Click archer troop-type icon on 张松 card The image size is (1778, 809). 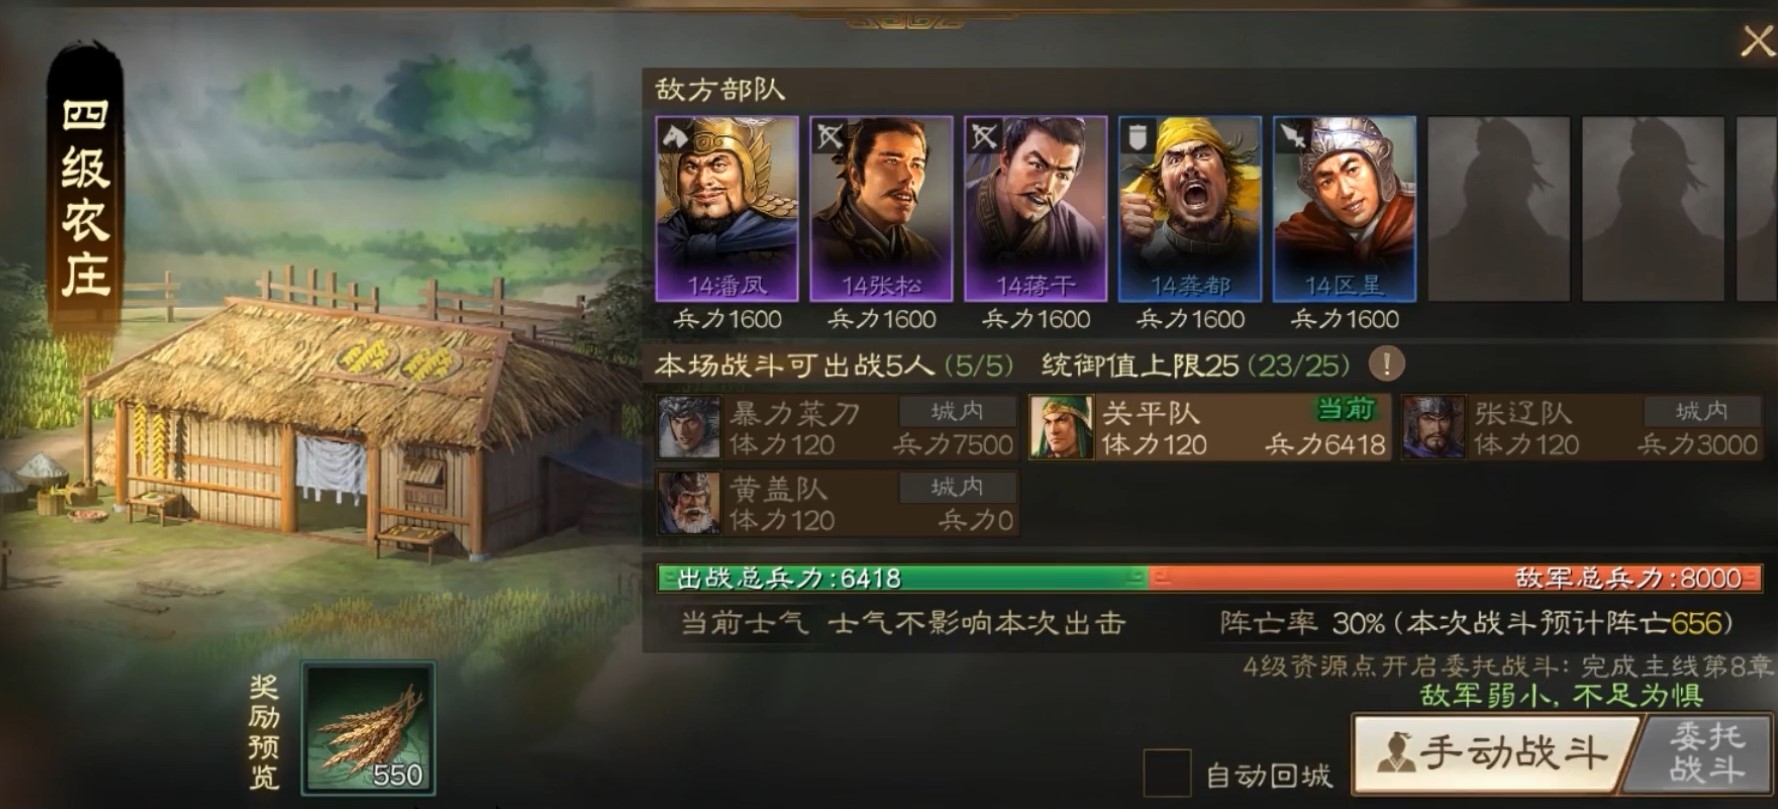829,136
